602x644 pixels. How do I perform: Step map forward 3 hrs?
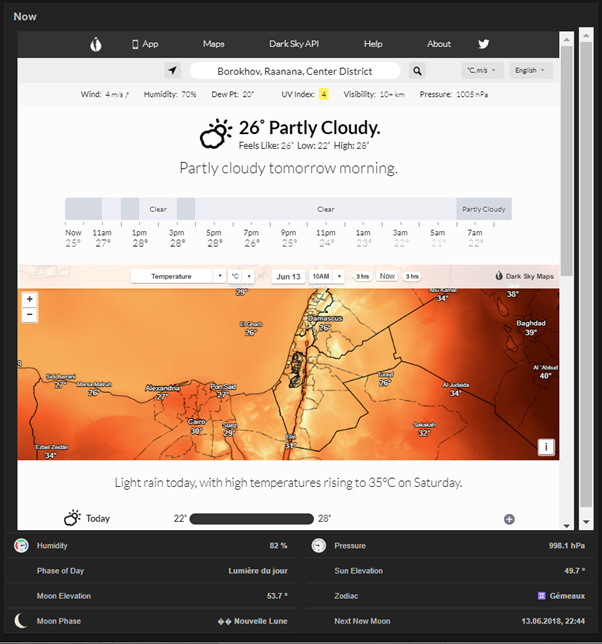click(412, 277)
